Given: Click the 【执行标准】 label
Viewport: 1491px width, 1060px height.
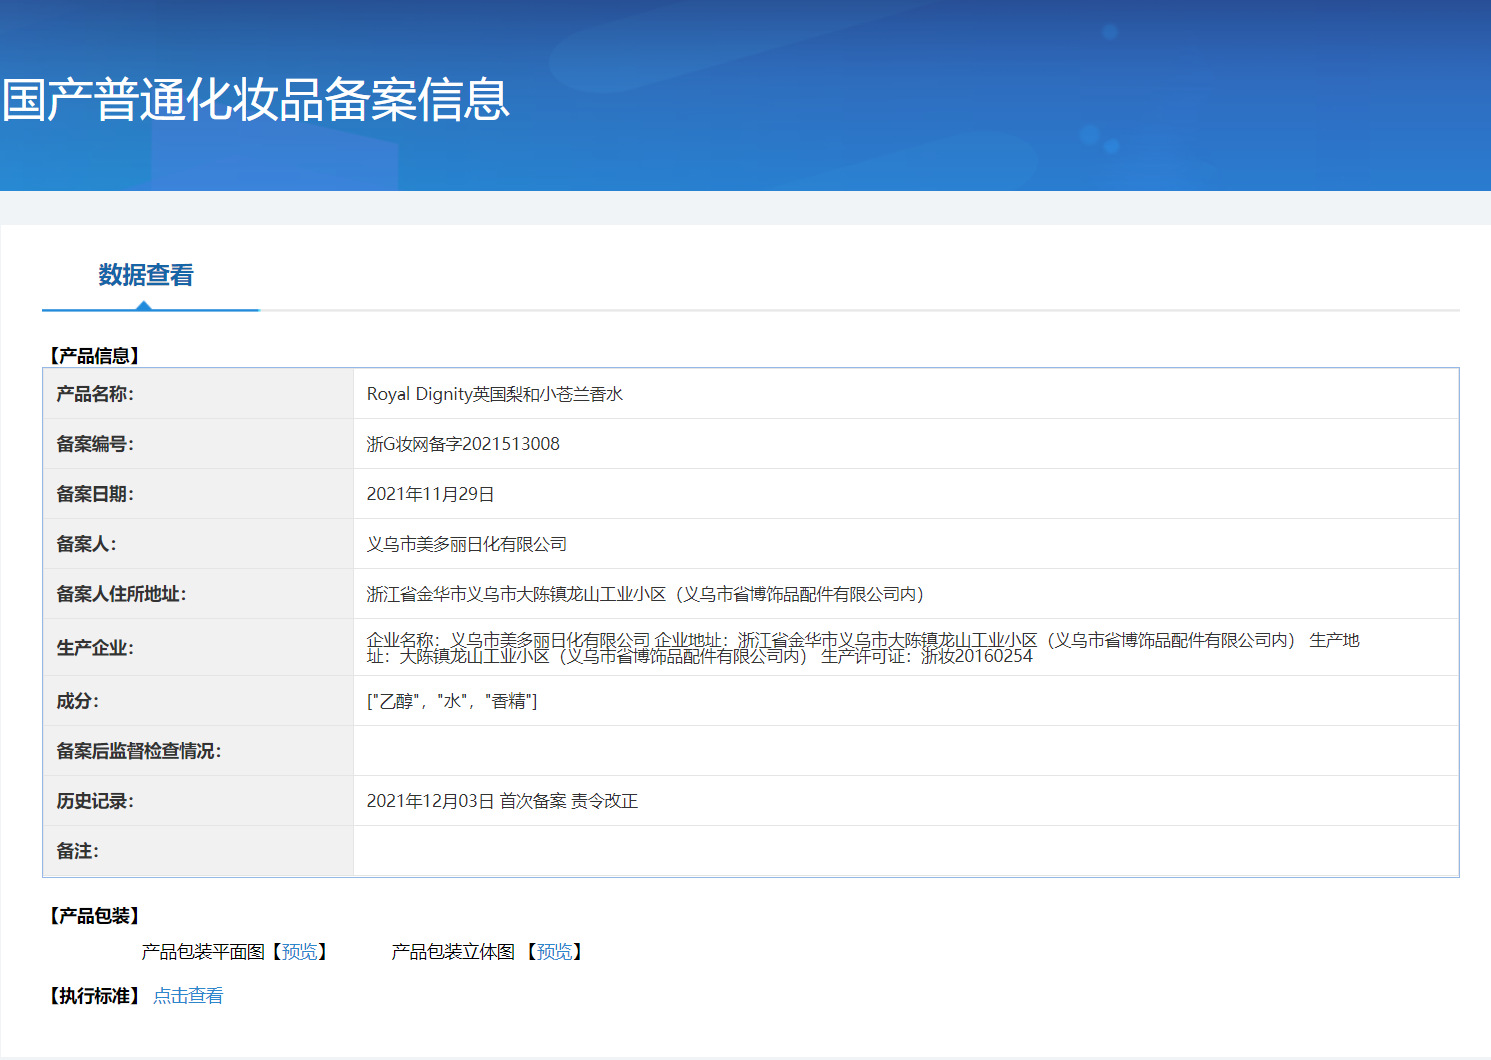Looking at the screenshot, I should click(x=95, y=996).
